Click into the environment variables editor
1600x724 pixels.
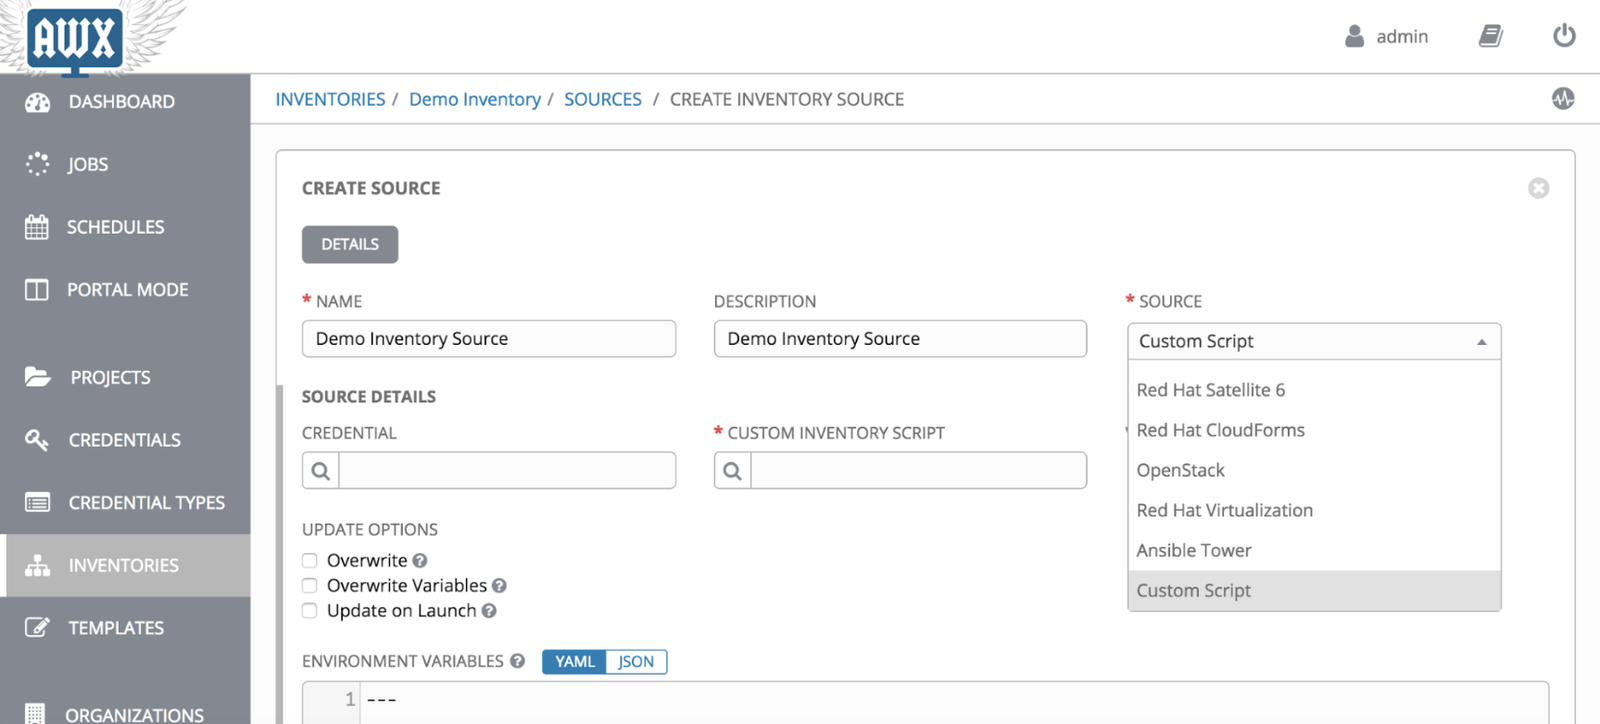[x=926, y=702]
